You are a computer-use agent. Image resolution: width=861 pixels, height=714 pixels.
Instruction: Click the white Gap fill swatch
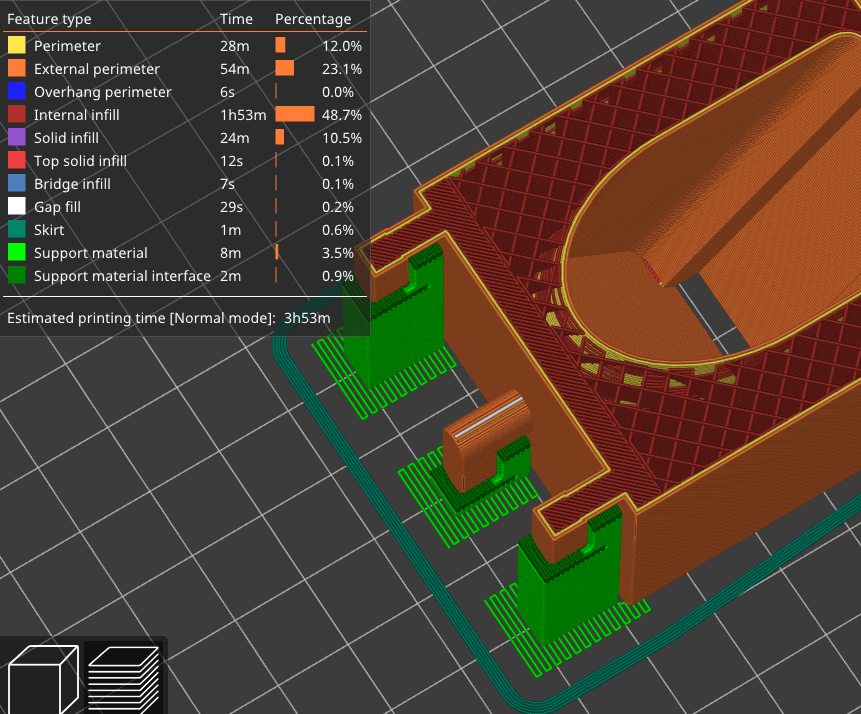[x=16, y=207]
